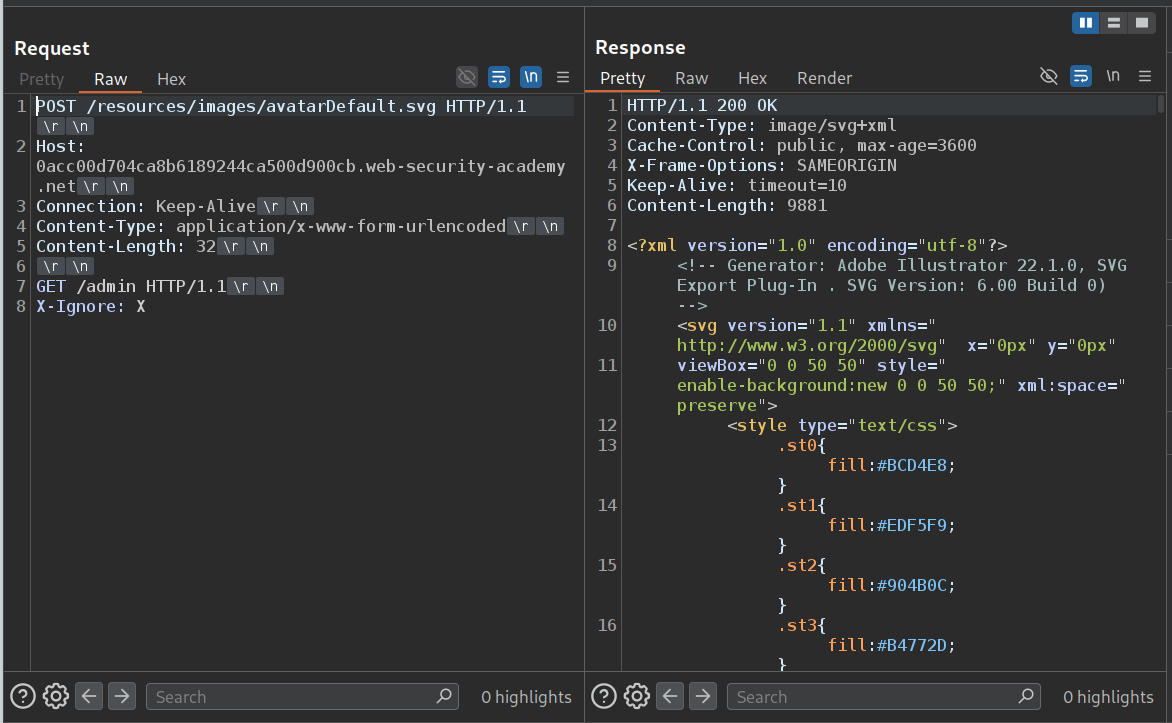The width and height of the screenshot is (1172, 723).
Task: Go to next match in Request search
Action: [x=121, y=696]
